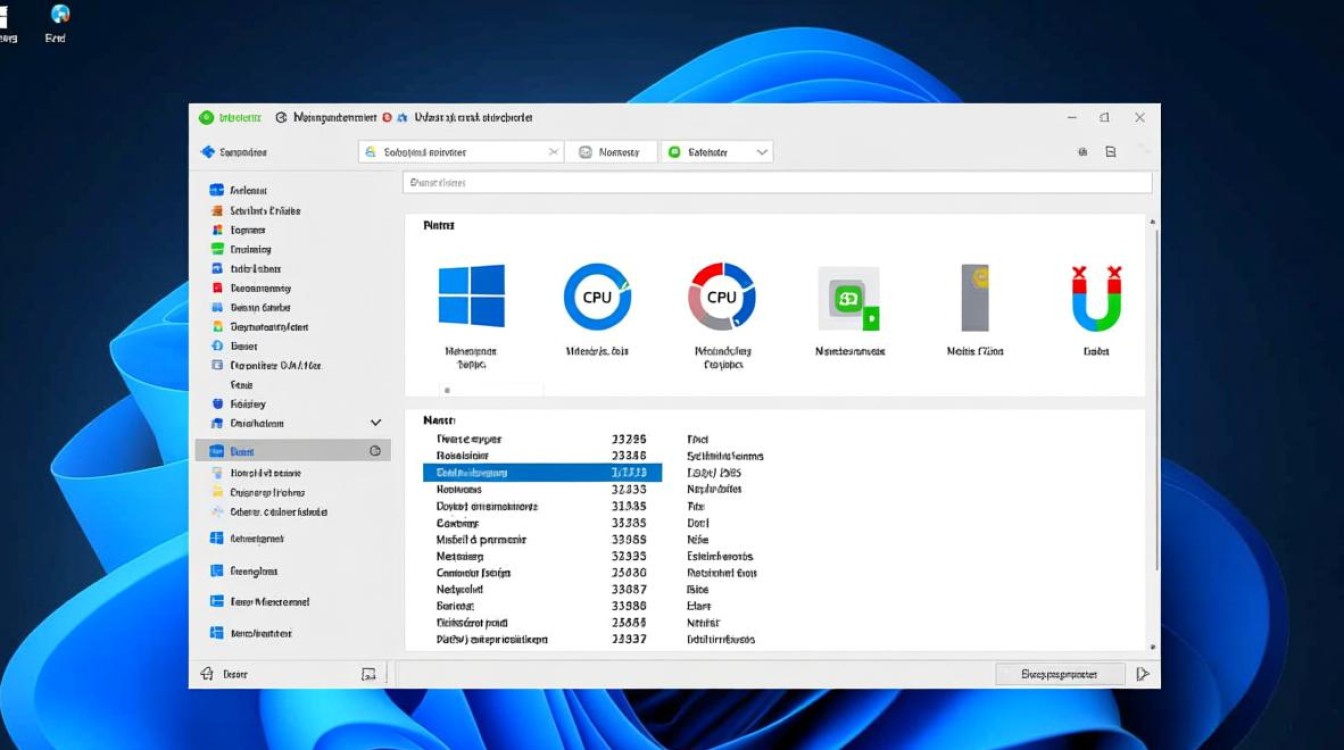Open the large blue Windows logo tile
Viewport: 1344px width, 750px height.
(x=471, y=296)
